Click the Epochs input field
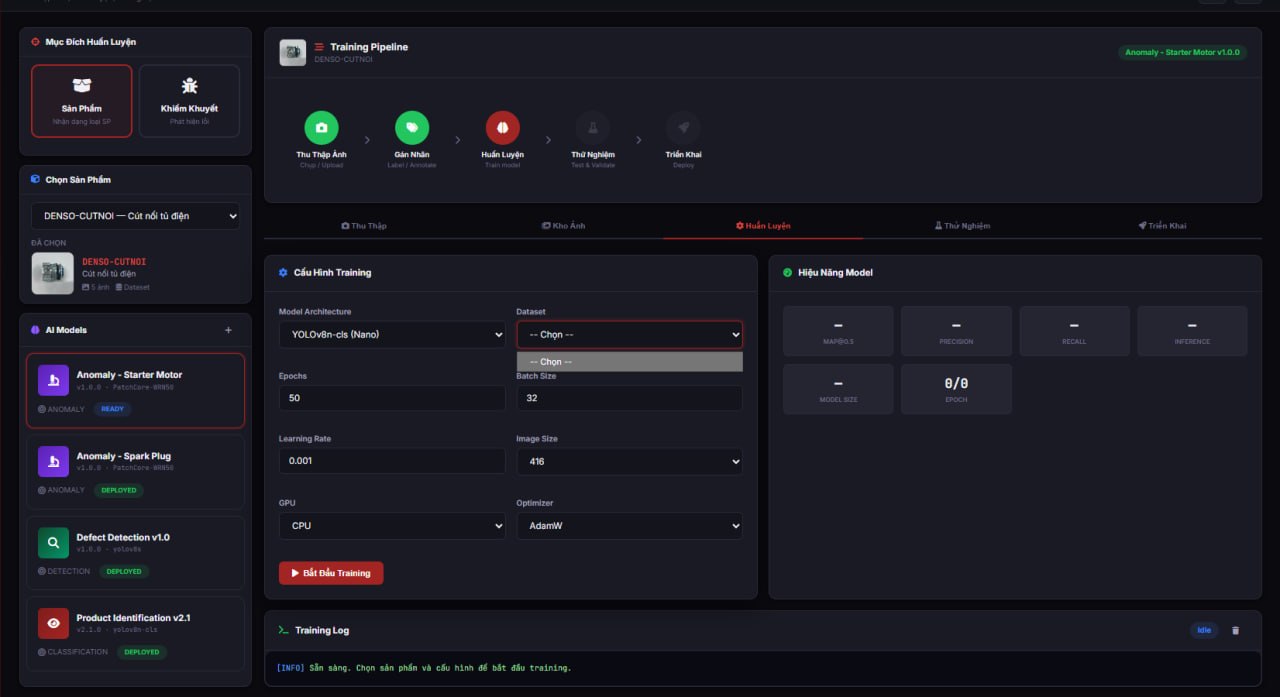1280x697 pixels. tap(392, 398)
